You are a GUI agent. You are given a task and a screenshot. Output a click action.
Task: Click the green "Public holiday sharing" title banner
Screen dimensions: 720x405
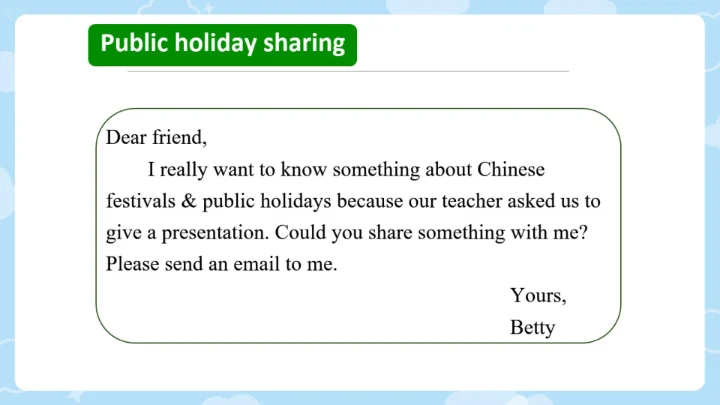[x=222, y=45]
